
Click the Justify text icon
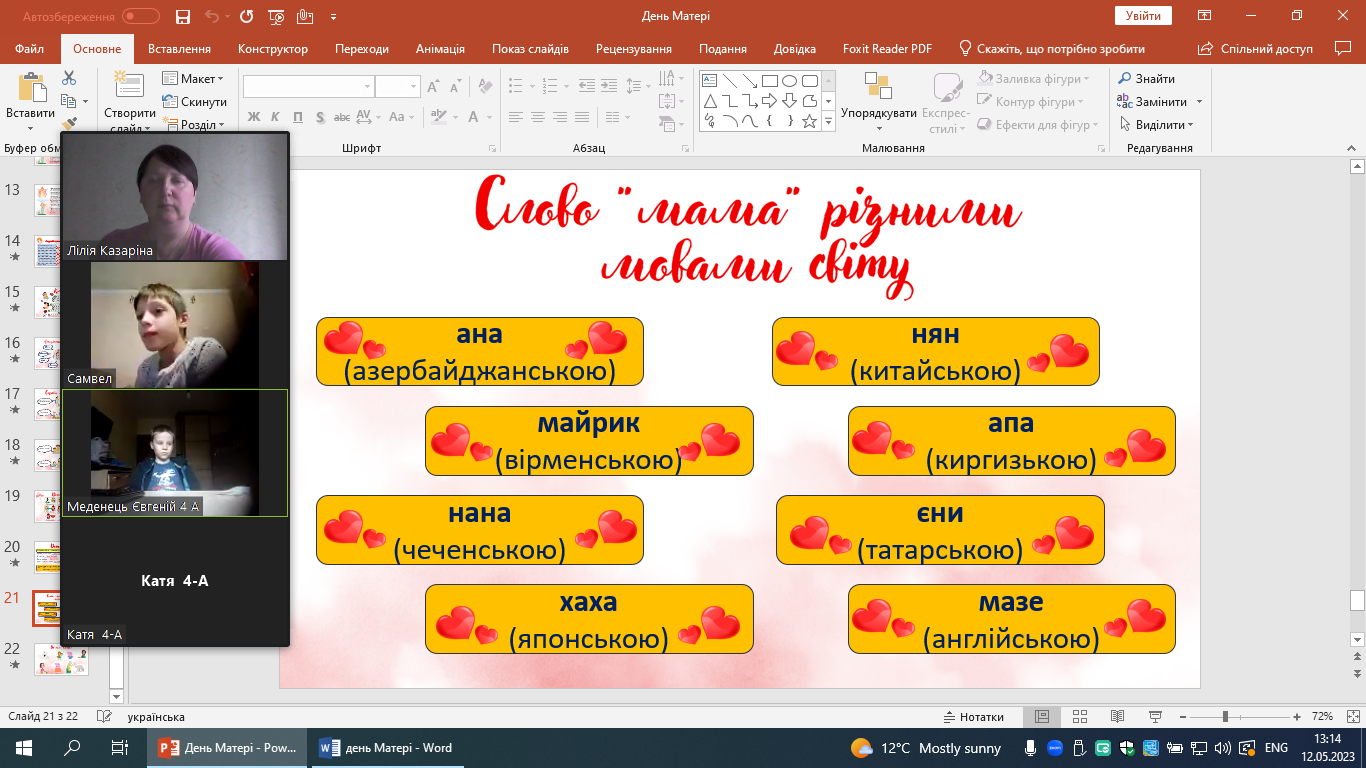click(582, 117)
